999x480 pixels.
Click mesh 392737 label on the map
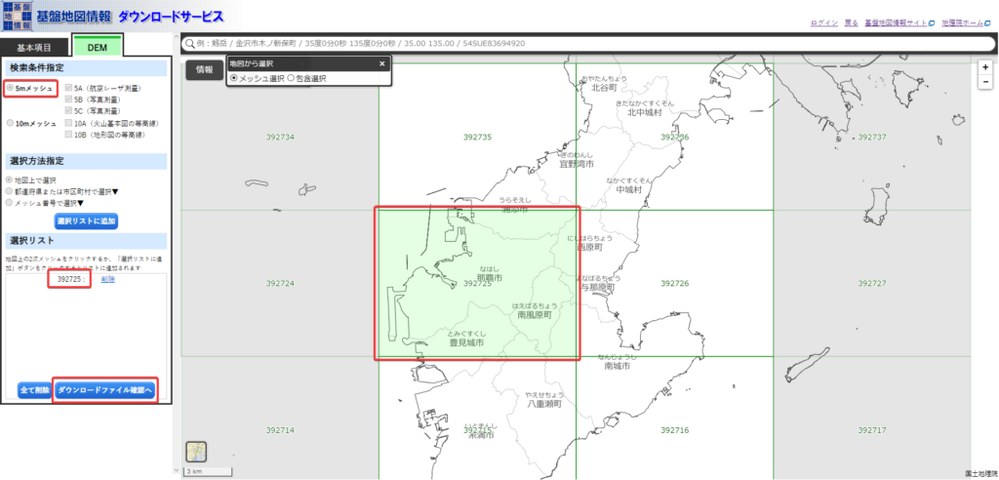coord(872,137)
